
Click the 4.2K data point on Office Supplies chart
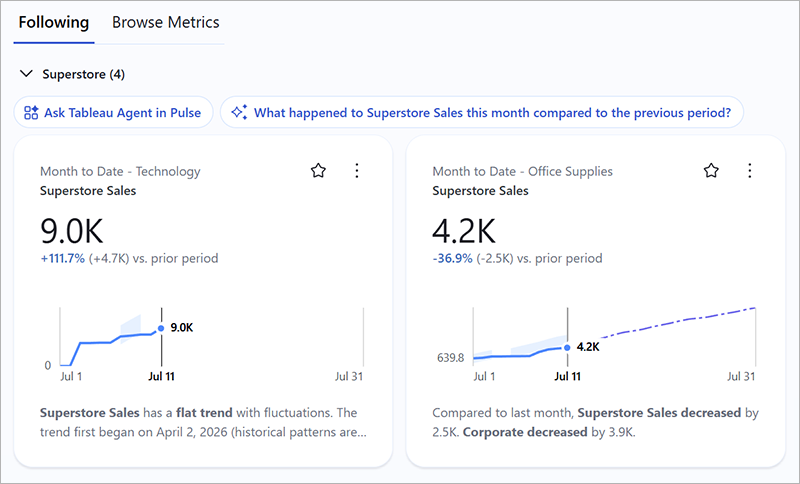pyautogui.click(x=567, y=348)
